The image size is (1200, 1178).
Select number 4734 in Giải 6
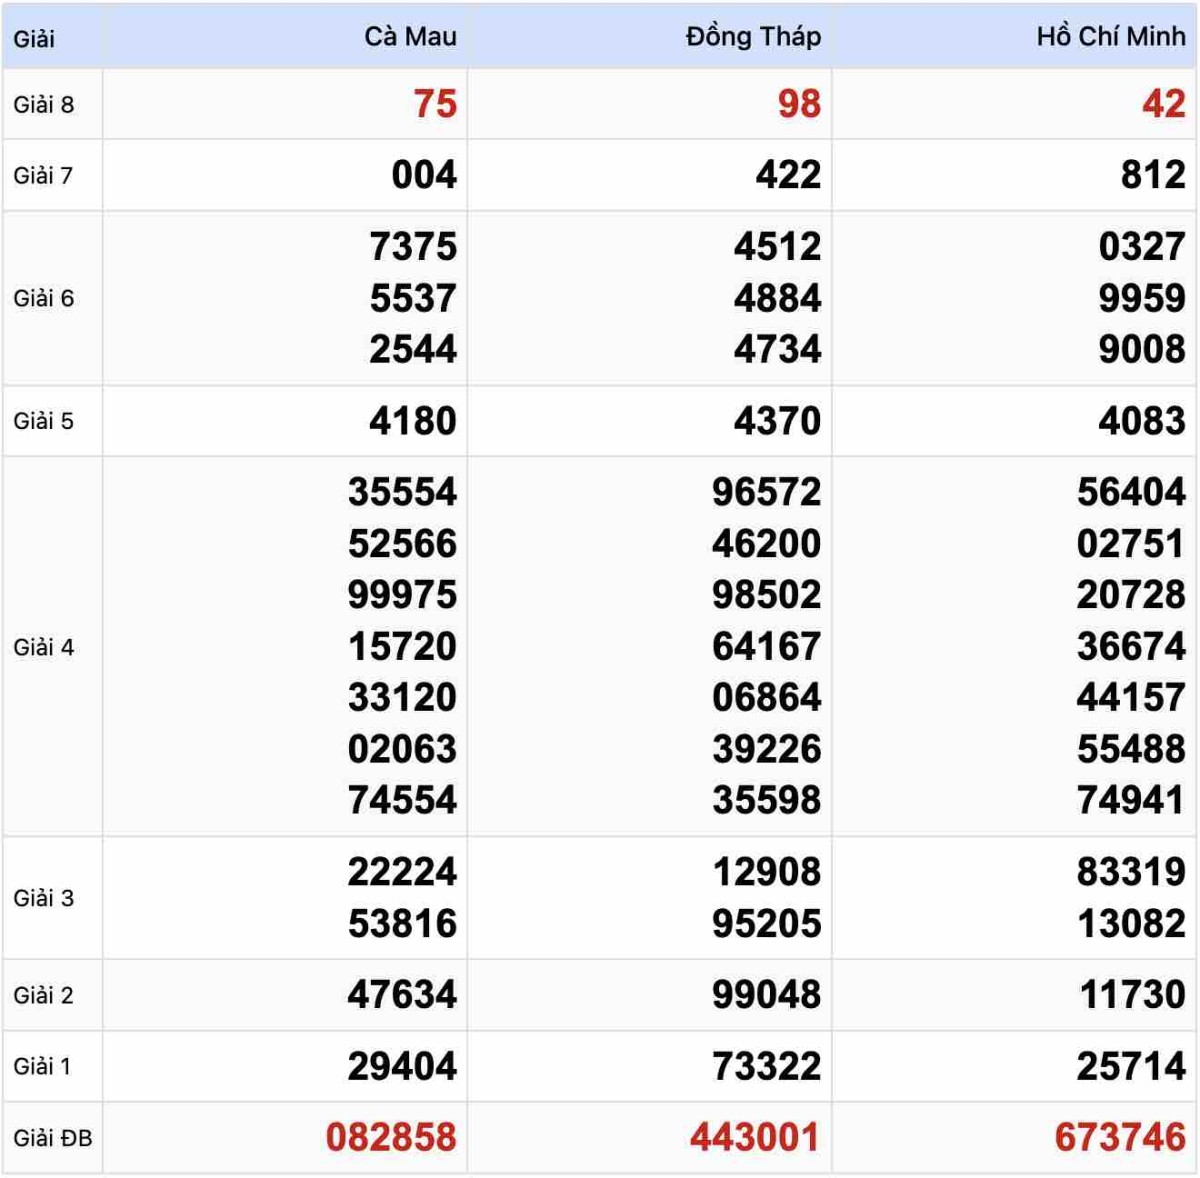777,349
